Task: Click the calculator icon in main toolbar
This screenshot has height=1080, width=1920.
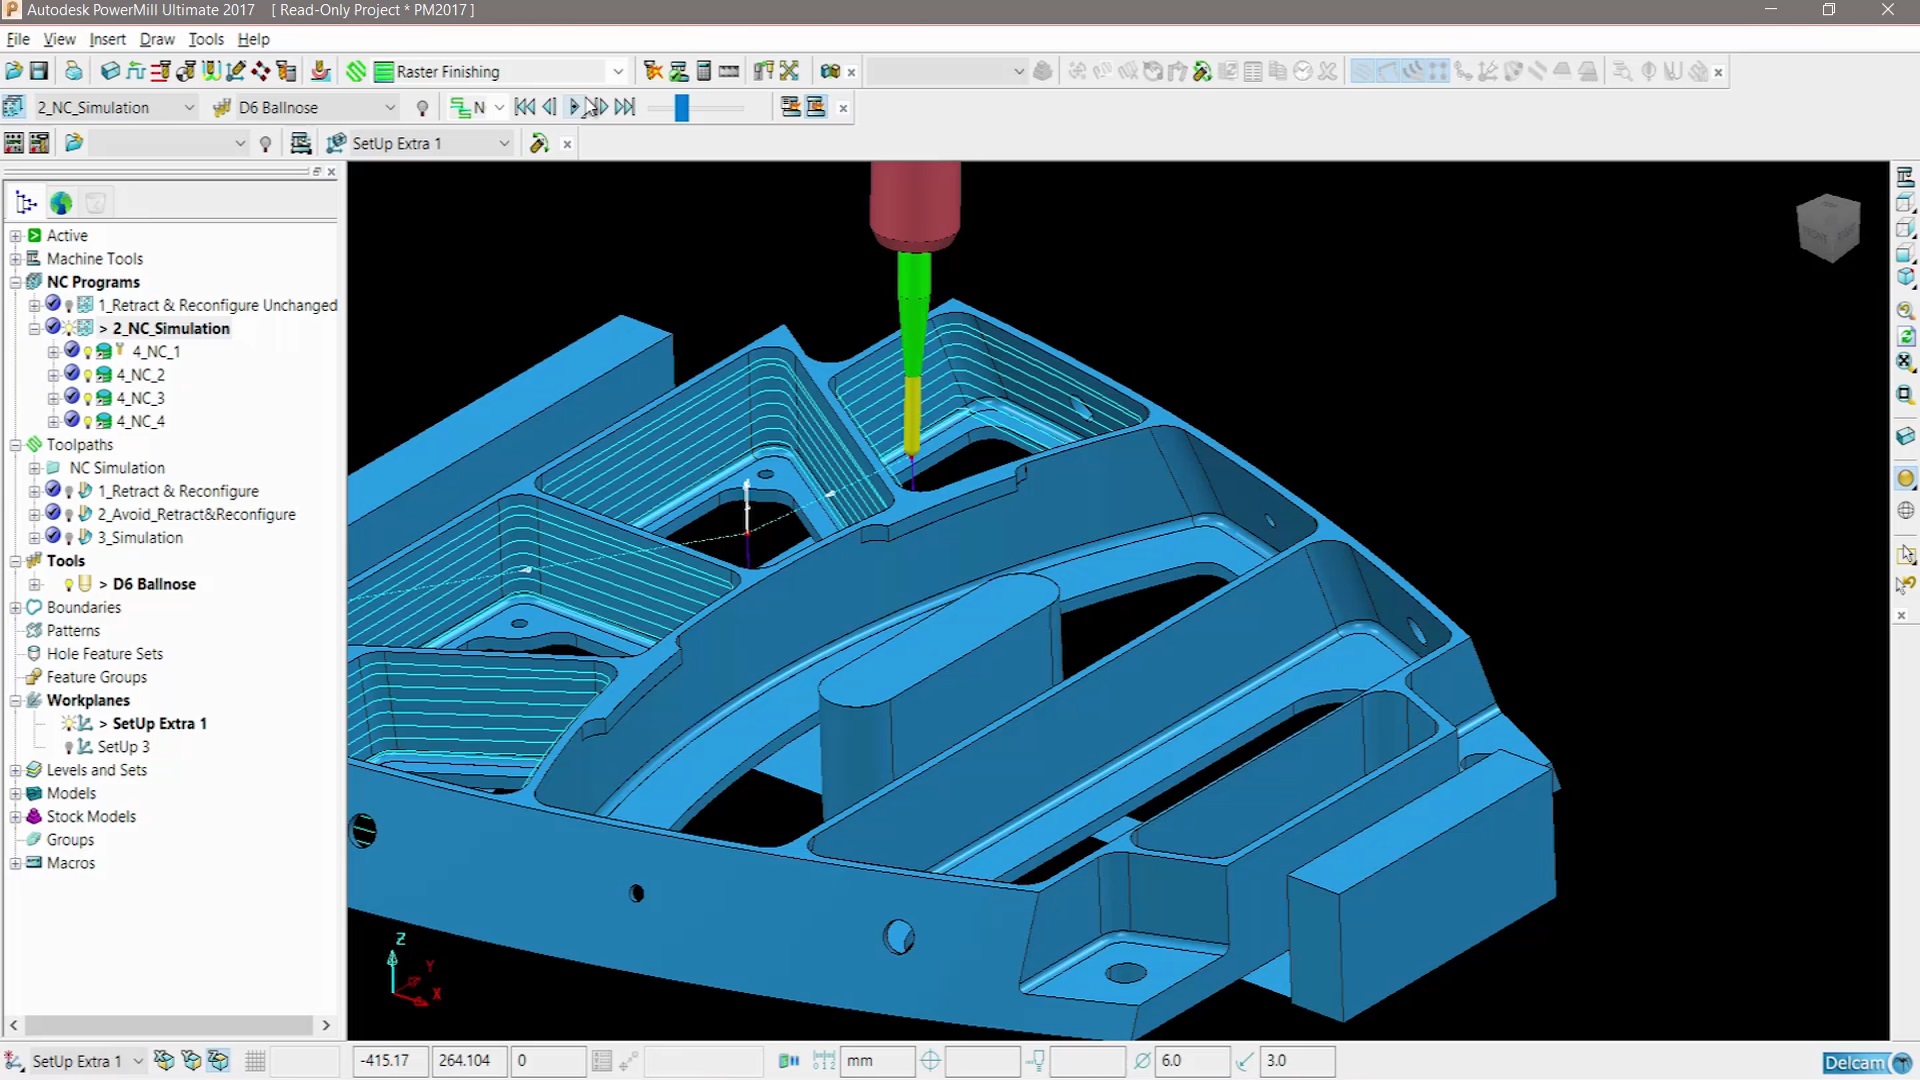Action: click(703, 71)
